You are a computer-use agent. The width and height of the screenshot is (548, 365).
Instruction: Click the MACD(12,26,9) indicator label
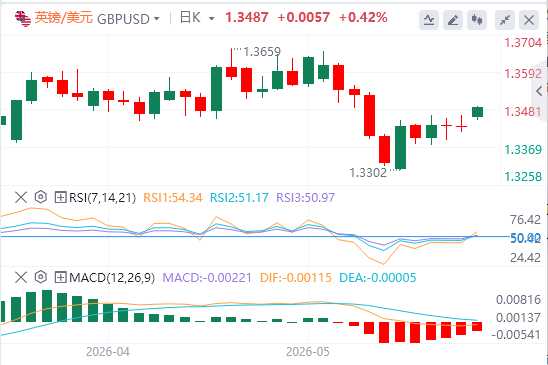(x=112, y=278)
